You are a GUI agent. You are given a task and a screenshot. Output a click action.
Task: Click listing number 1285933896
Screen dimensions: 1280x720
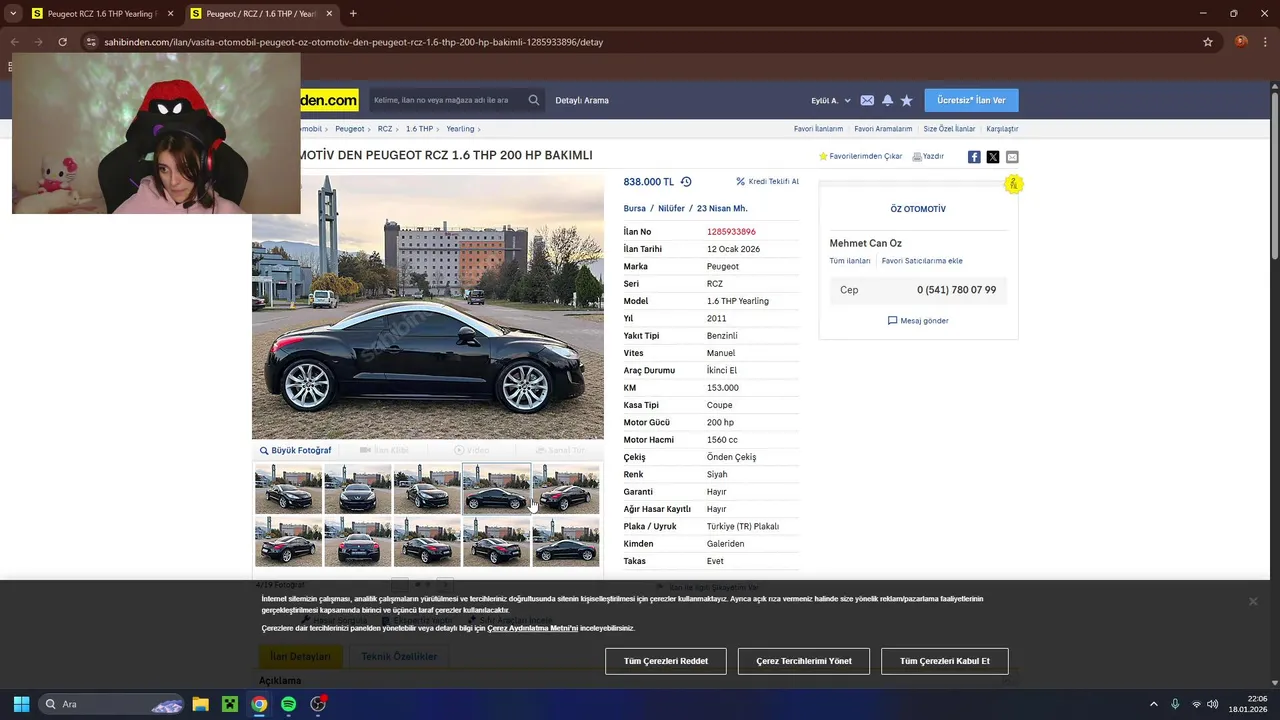(x=731, y=232)
